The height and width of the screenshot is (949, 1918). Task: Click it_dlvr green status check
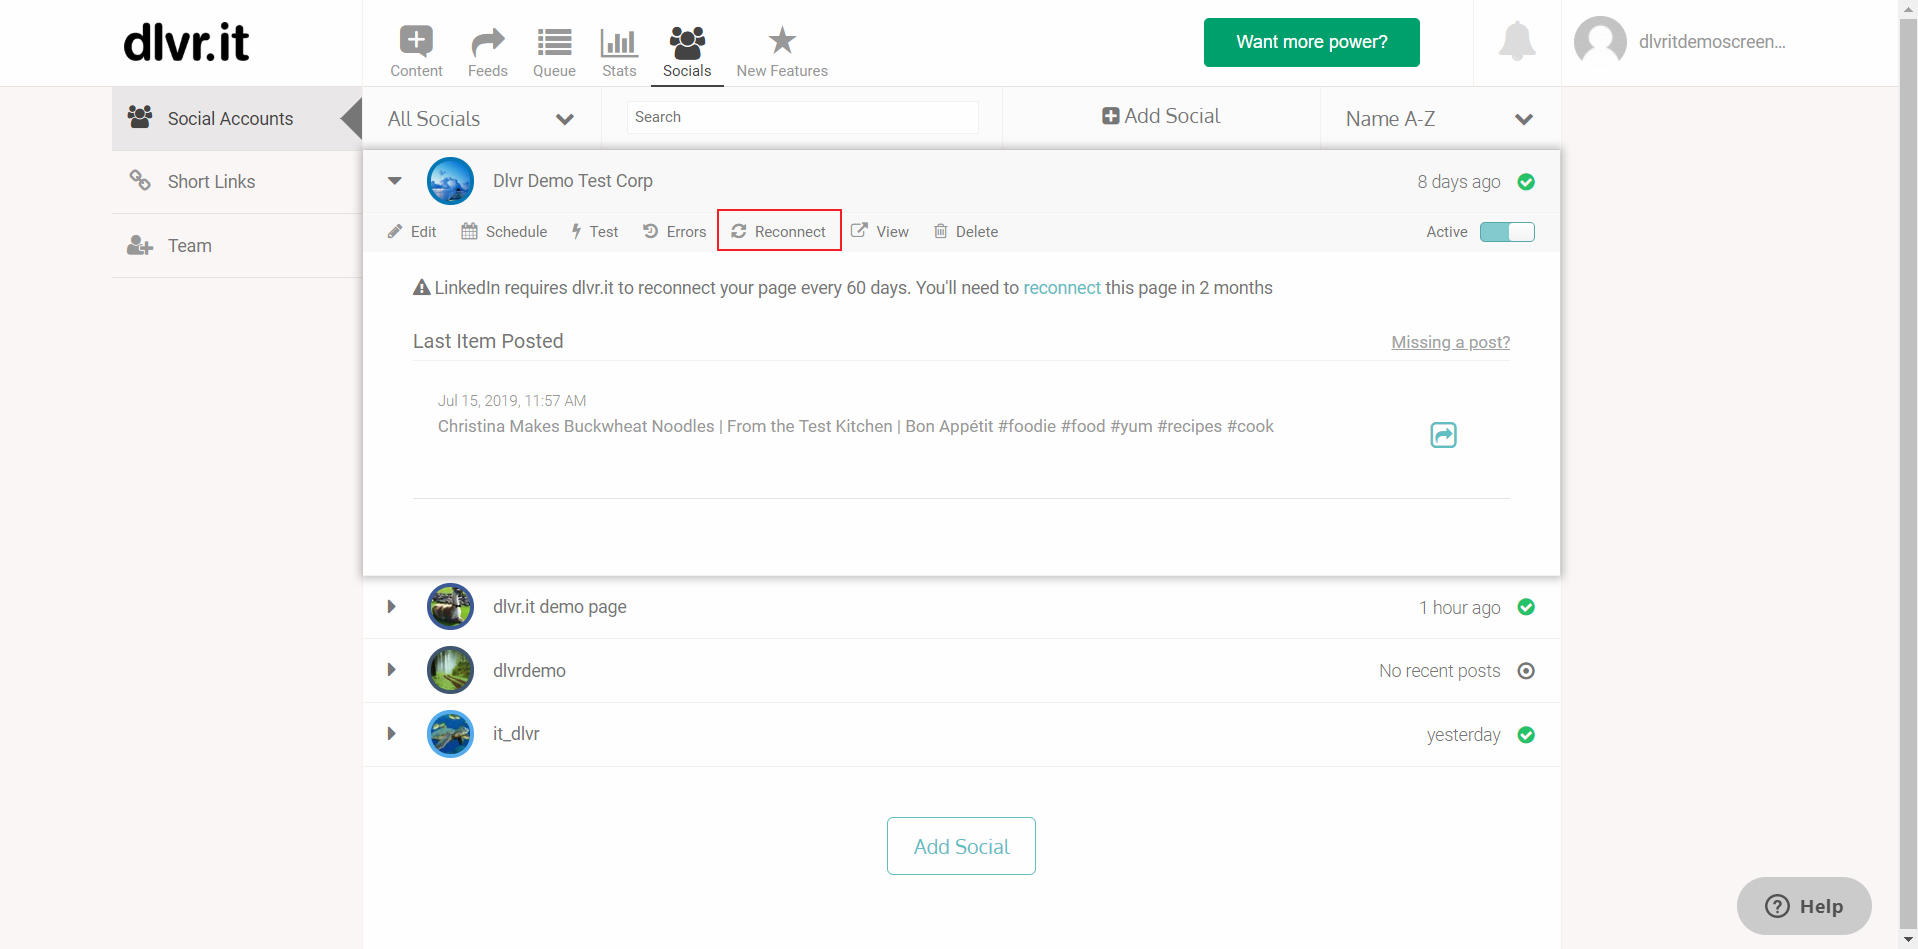pos(1526,735)
